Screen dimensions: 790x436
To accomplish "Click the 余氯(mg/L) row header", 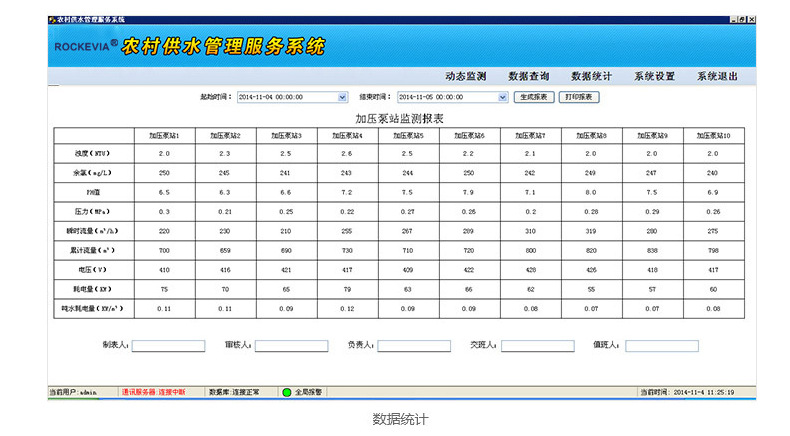I will point(94,173).
